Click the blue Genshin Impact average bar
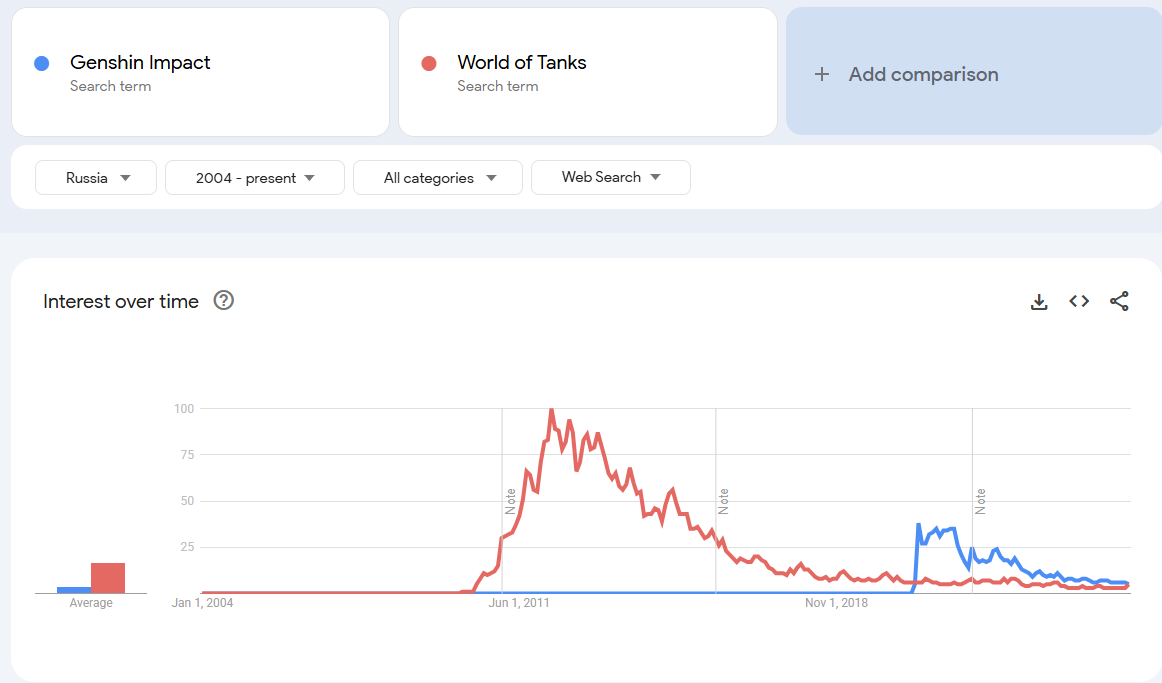This screenshot has width=1162, height=683. point(74,590)
